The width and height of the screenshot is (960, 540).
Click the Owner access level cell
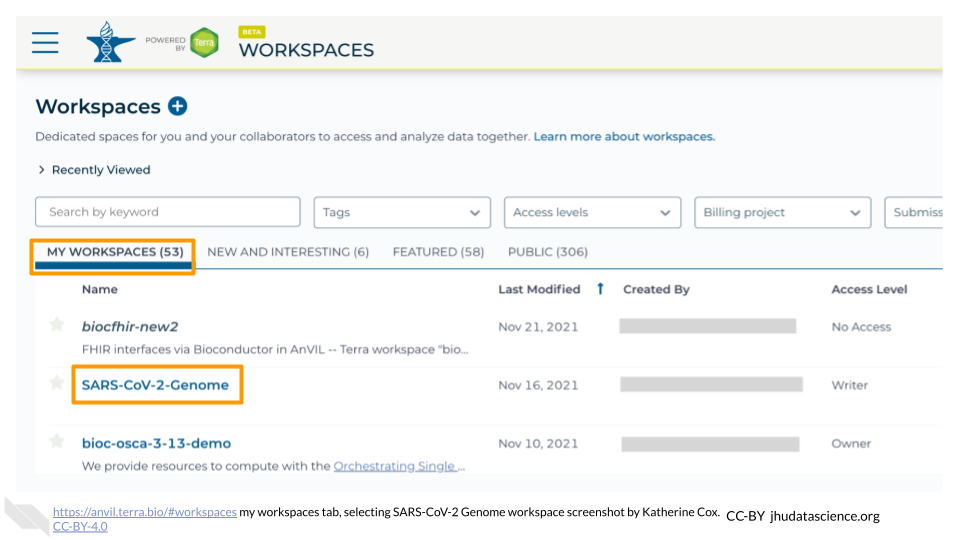pyautogui.click(x=851, y=443)
